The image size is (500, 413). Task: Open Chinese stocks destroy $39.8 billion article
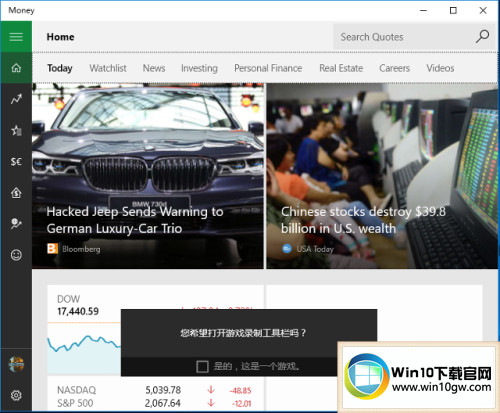(x=363, y=220)
